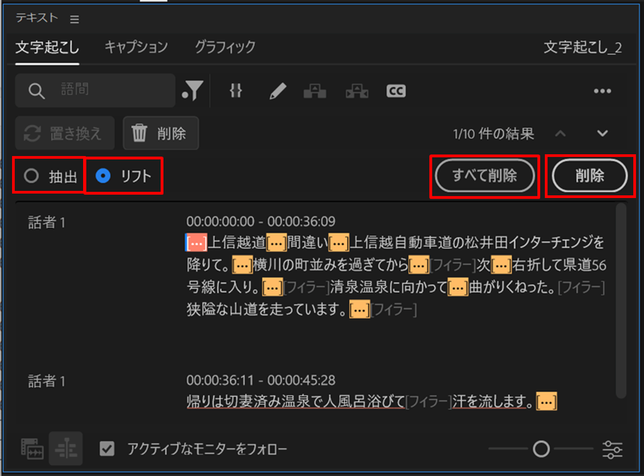Click the text 狭隘な山道を走っています。
This screenshot has height=476, width=644.
[267, 309]
